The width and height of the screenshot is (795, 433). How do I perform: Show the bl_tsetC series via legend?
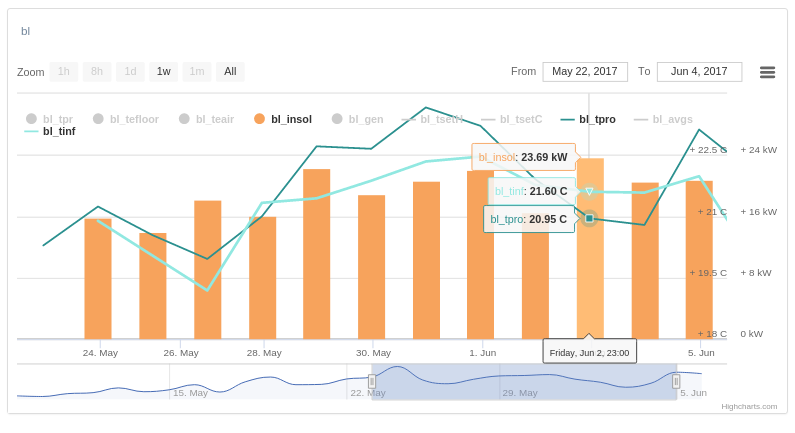pyautogui.click(x=520, y=119)
